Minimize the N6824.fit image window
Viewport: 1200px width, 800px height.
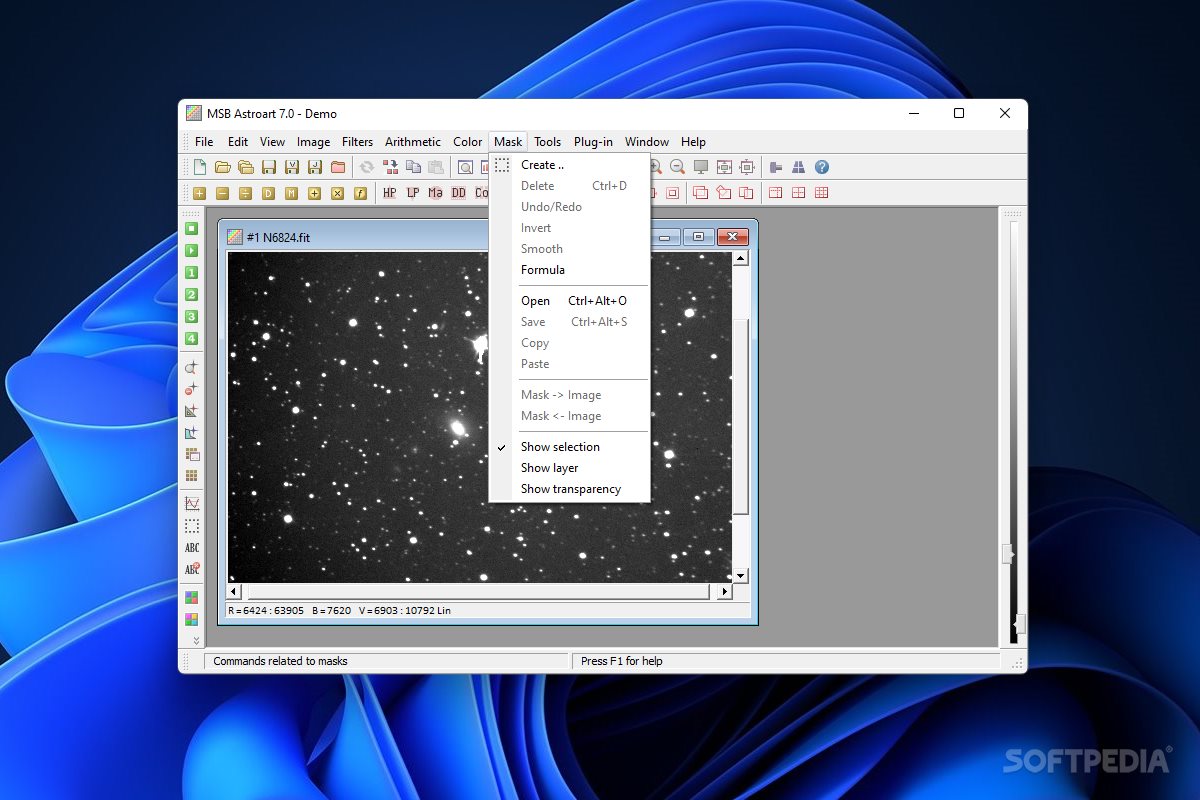[666, 237]
